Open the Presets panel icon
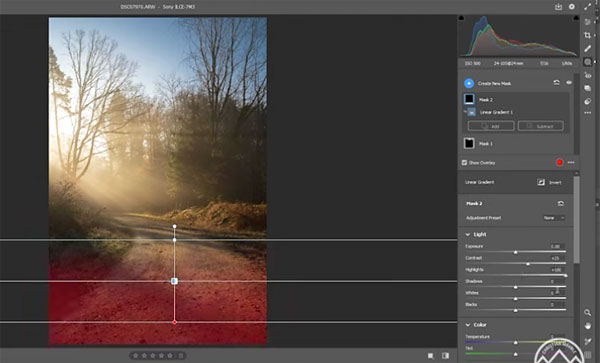600x363 pixels. point(587,101)
